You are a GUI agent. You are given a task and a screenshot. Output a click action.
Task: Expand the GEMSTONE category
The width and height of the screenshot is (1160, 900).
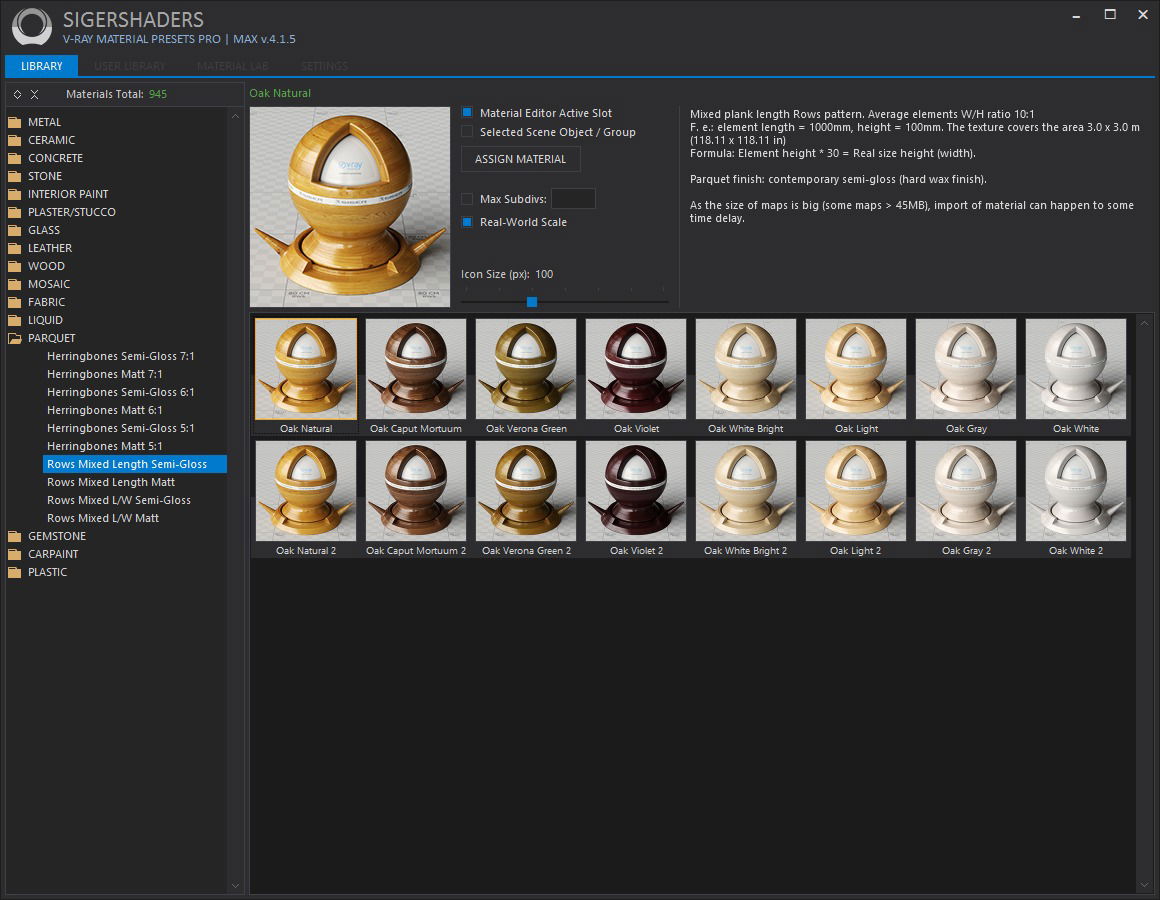56,536
